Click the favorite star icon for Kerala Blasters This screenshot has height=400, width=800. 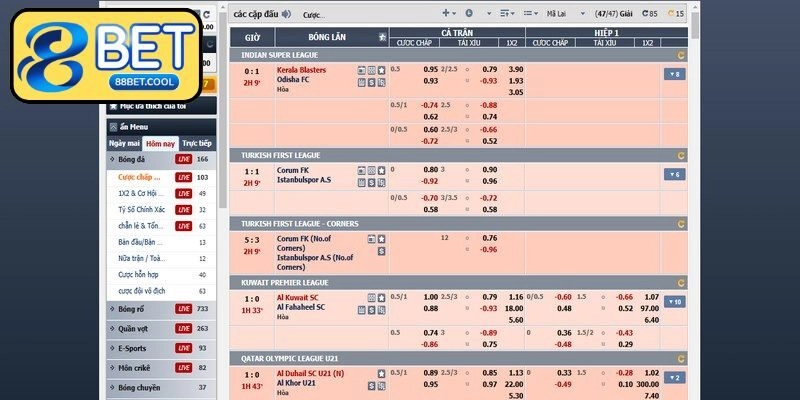click(x=381, y=70)
